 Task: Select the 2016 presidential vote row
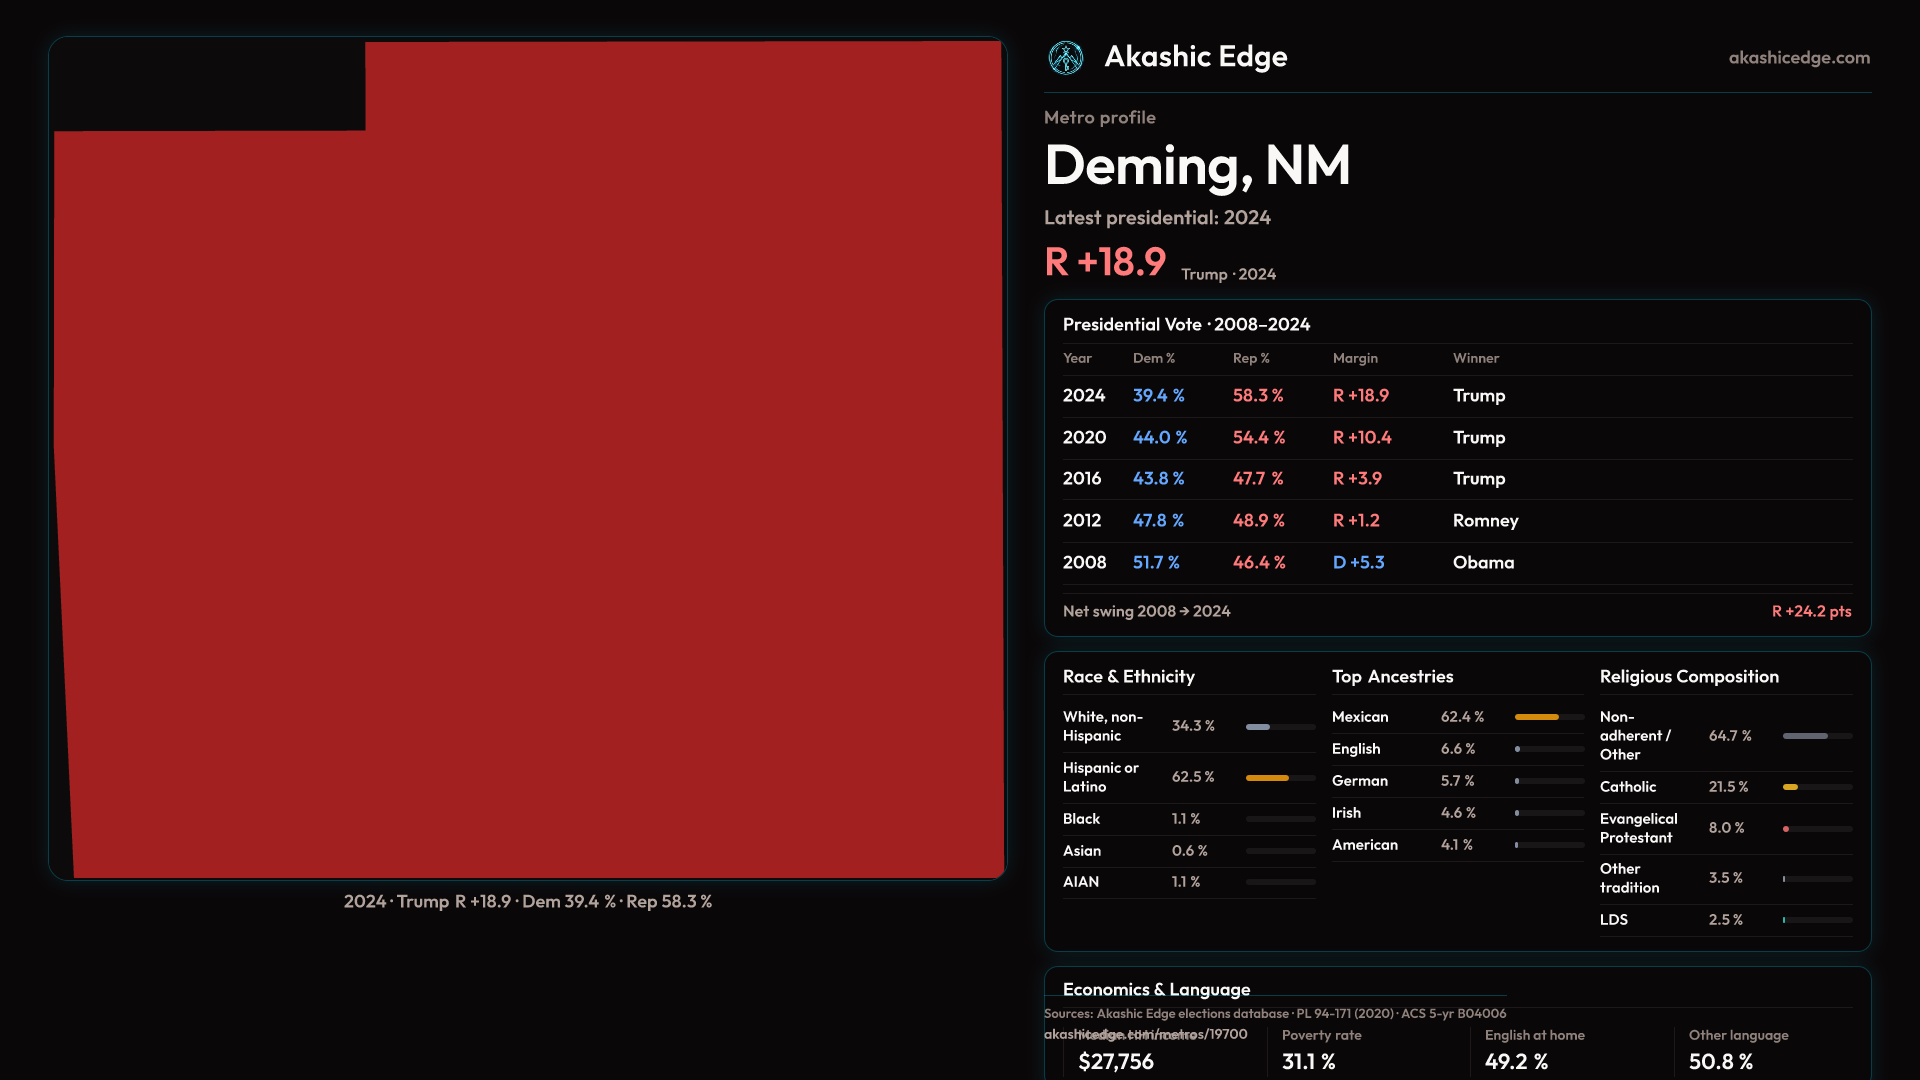coord(1456,479)
